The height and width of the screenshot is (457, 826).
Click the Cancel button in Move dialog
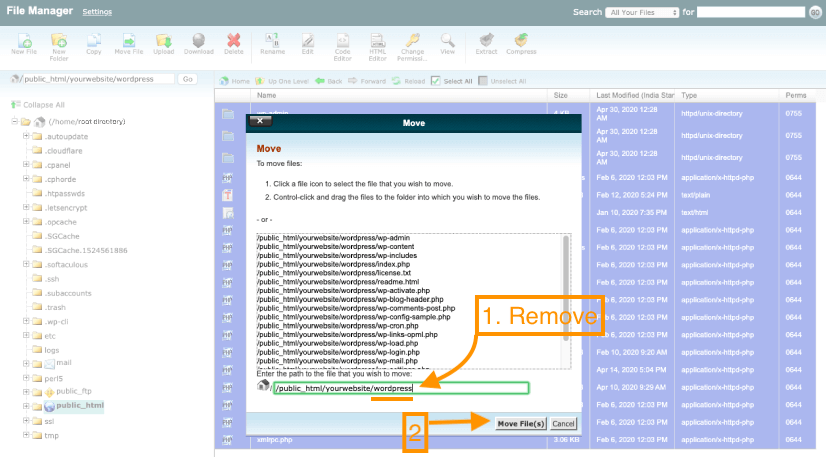563,424
